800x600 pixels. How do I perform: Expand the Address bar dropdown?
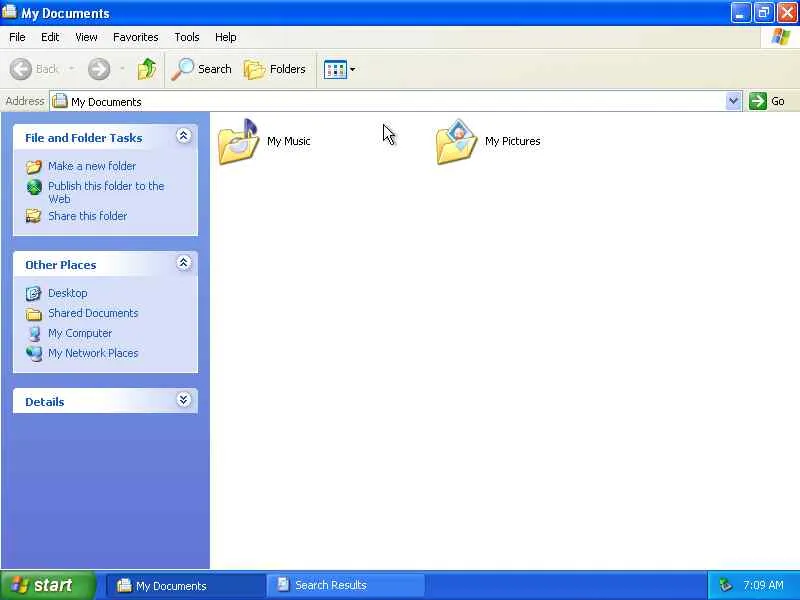(733, 101)
